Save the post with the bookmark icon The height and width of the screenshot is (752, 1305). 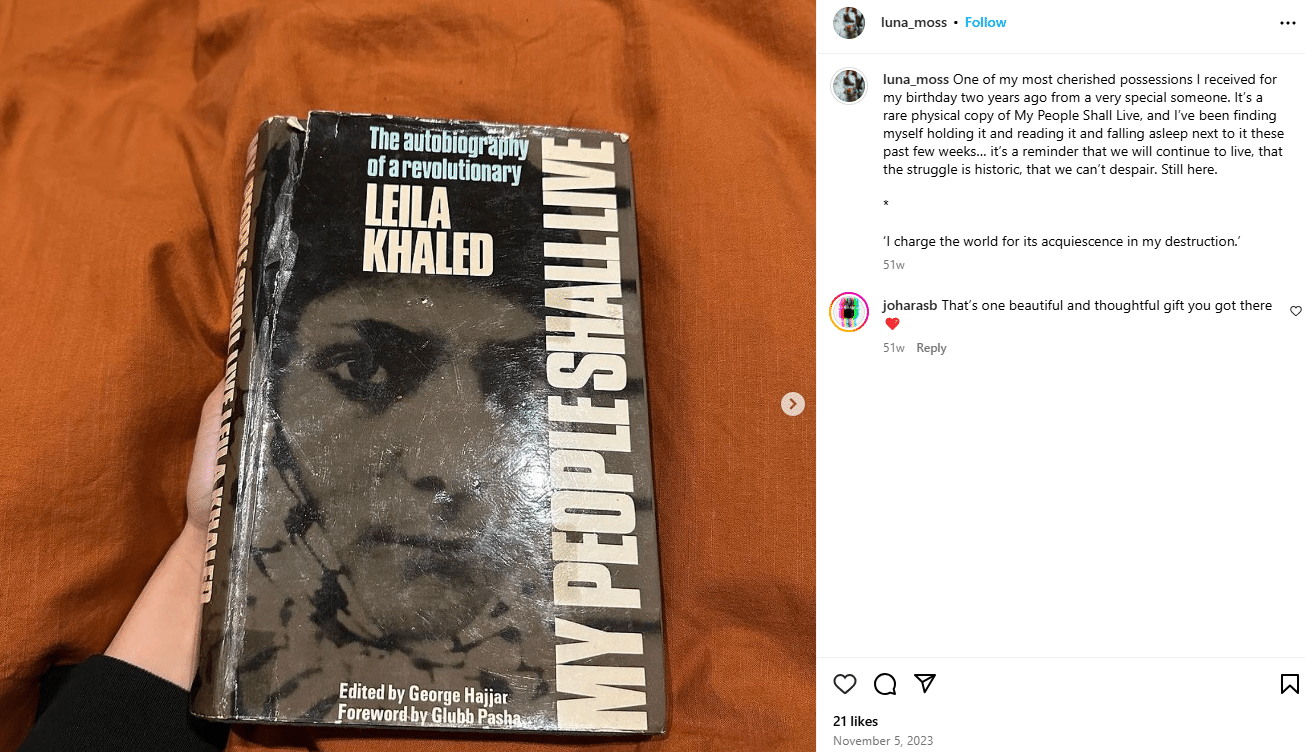pos(1290,684)
